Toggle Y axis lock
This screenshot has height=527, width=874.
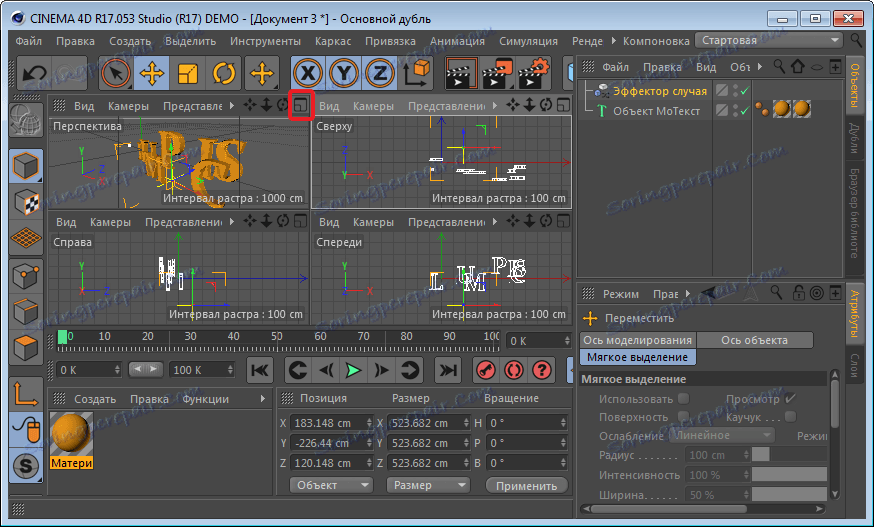point(344,73)
